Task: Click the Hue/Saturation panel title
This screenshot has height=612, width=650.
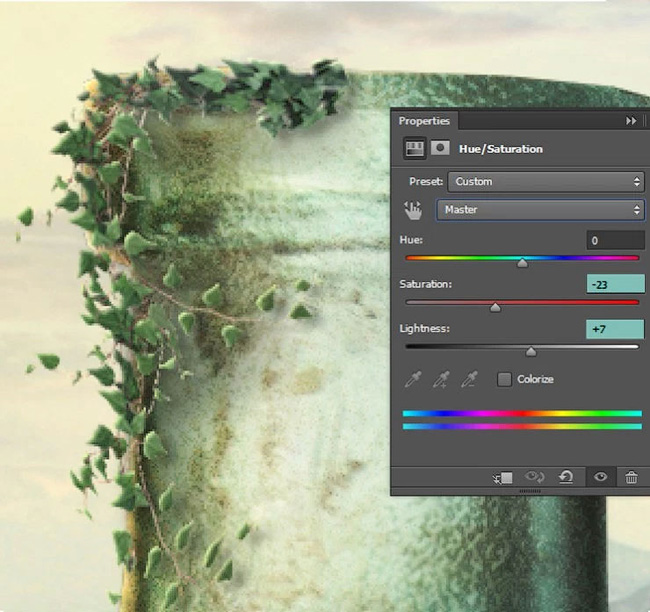Action: 501,149
